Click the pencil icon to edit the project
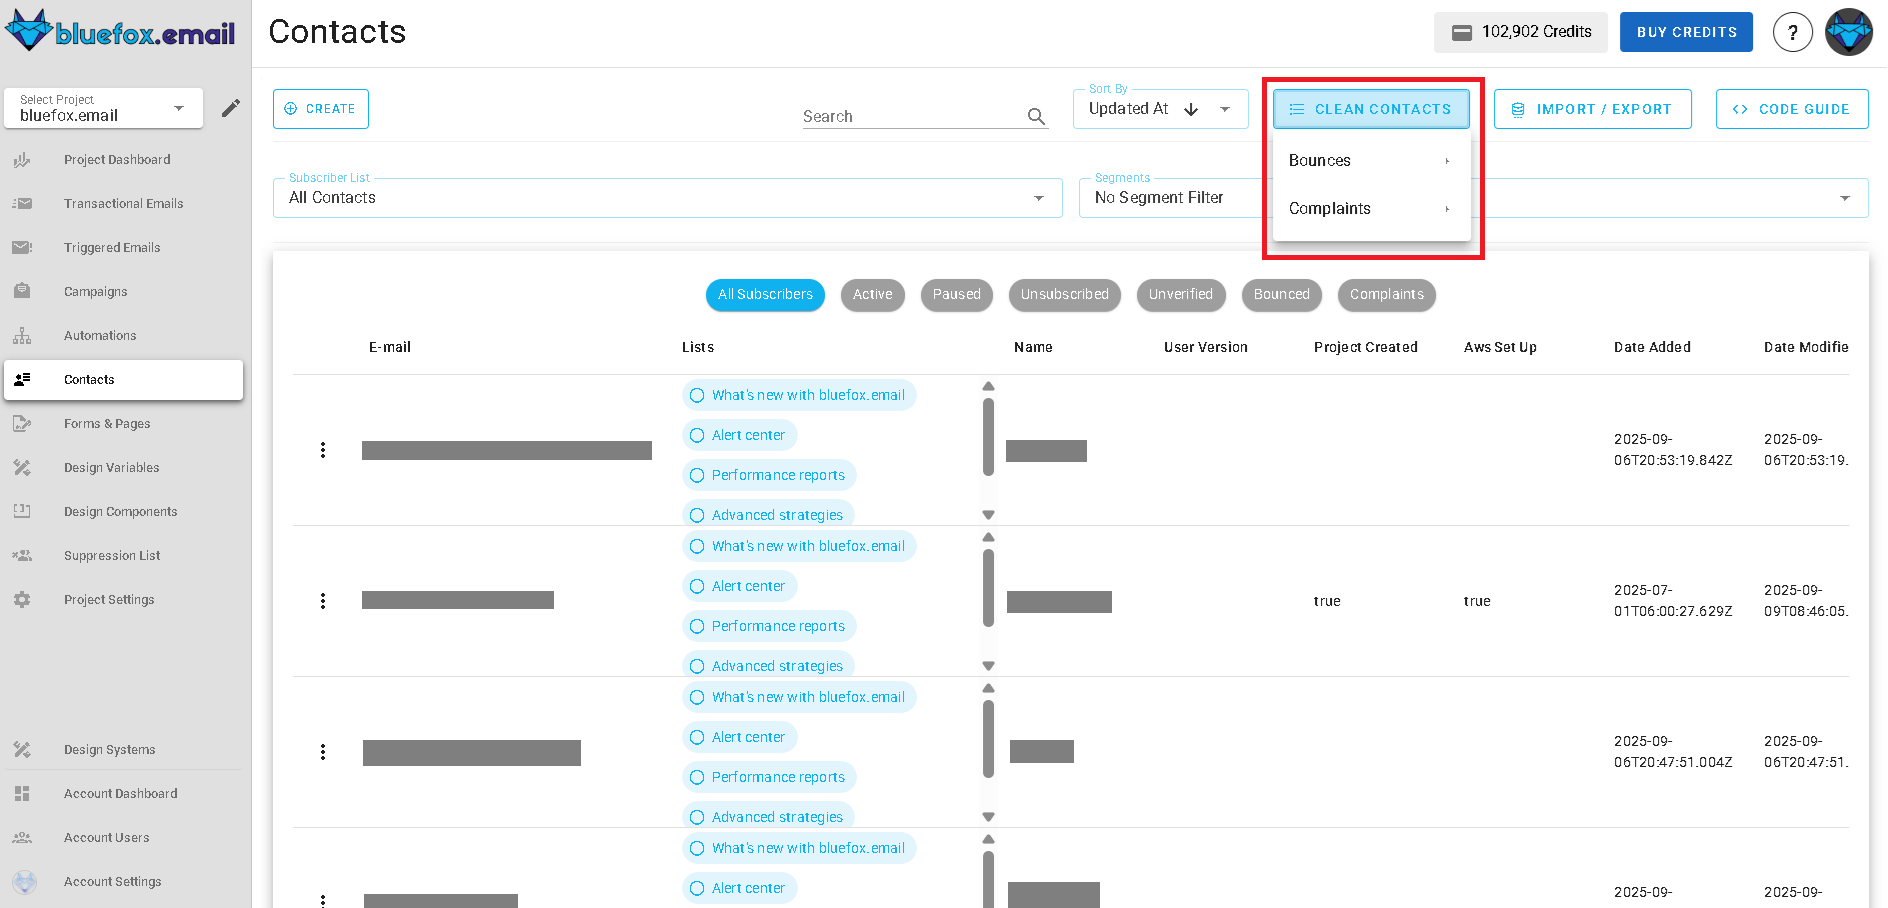 tap(230, 108)
